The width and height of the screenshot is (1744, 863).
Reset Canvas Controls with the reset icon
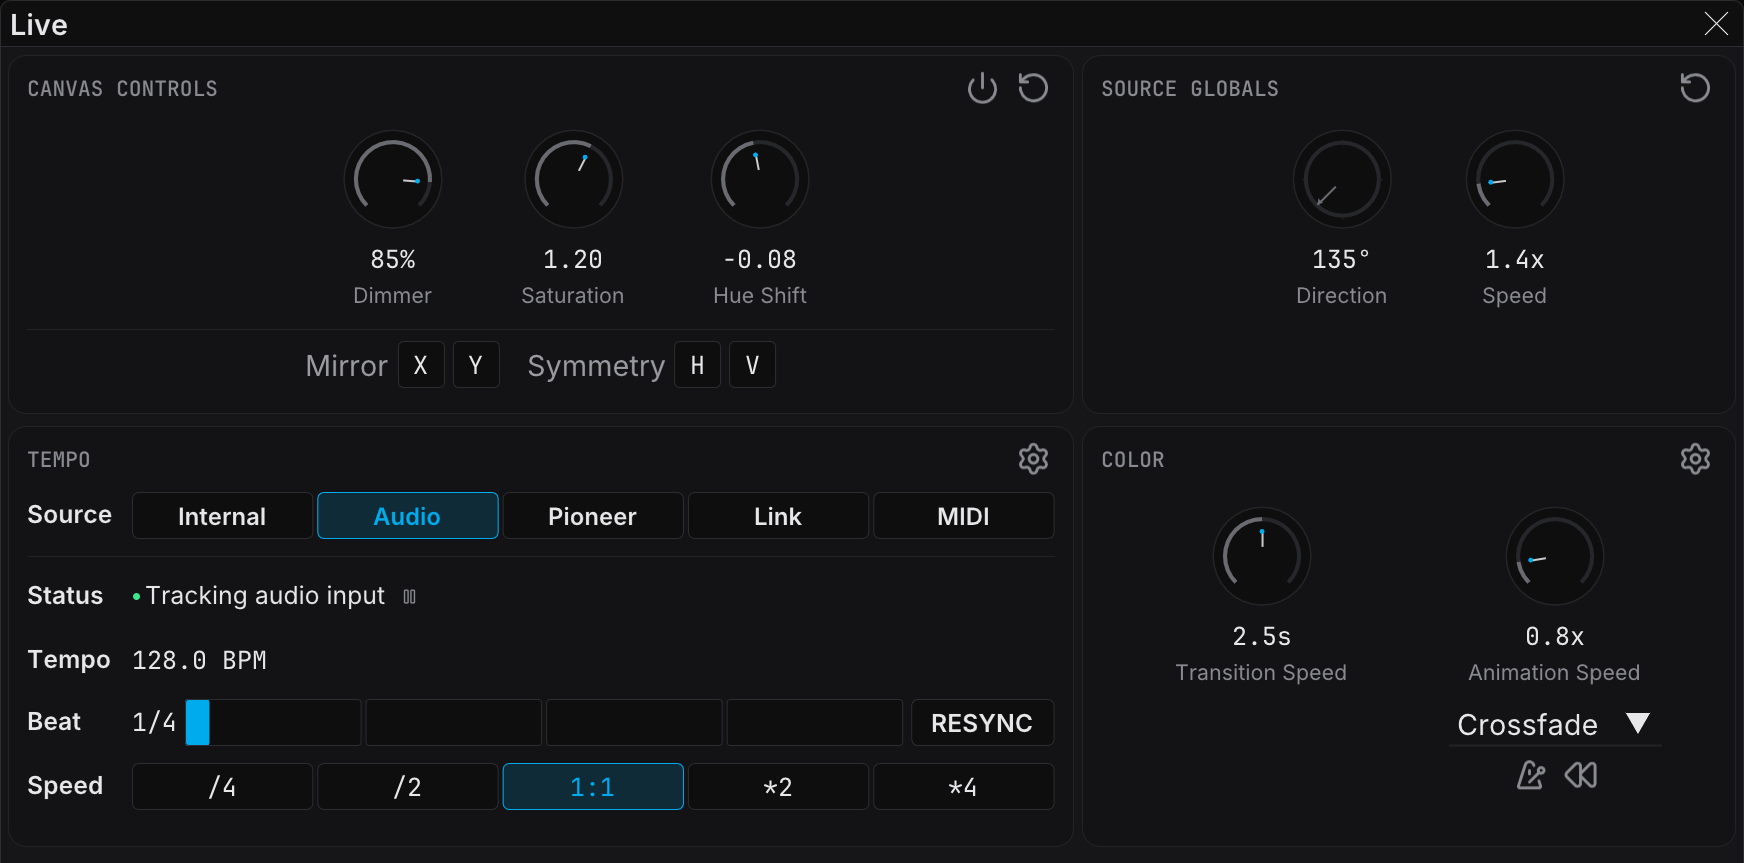pyautogui.click(x=1033, y=88)
